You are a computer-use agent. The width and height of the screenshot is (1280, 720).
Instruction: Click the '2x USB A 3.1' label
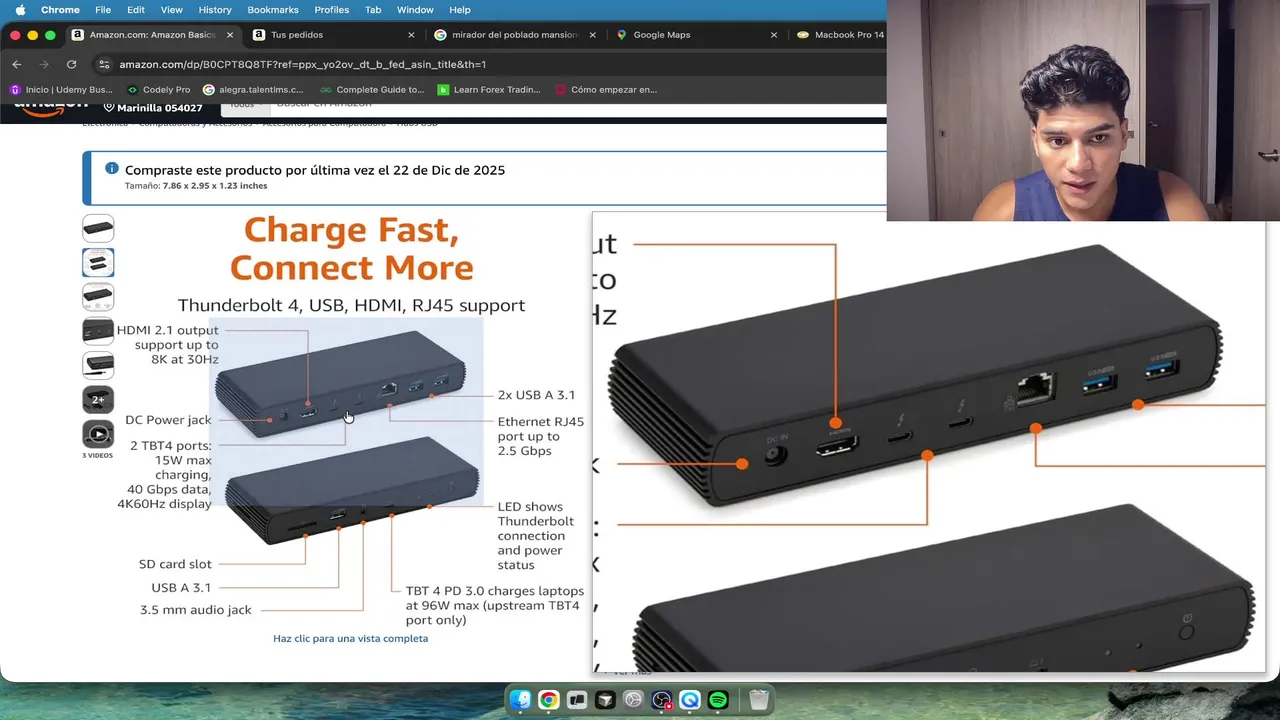click(x=536, y=395)
